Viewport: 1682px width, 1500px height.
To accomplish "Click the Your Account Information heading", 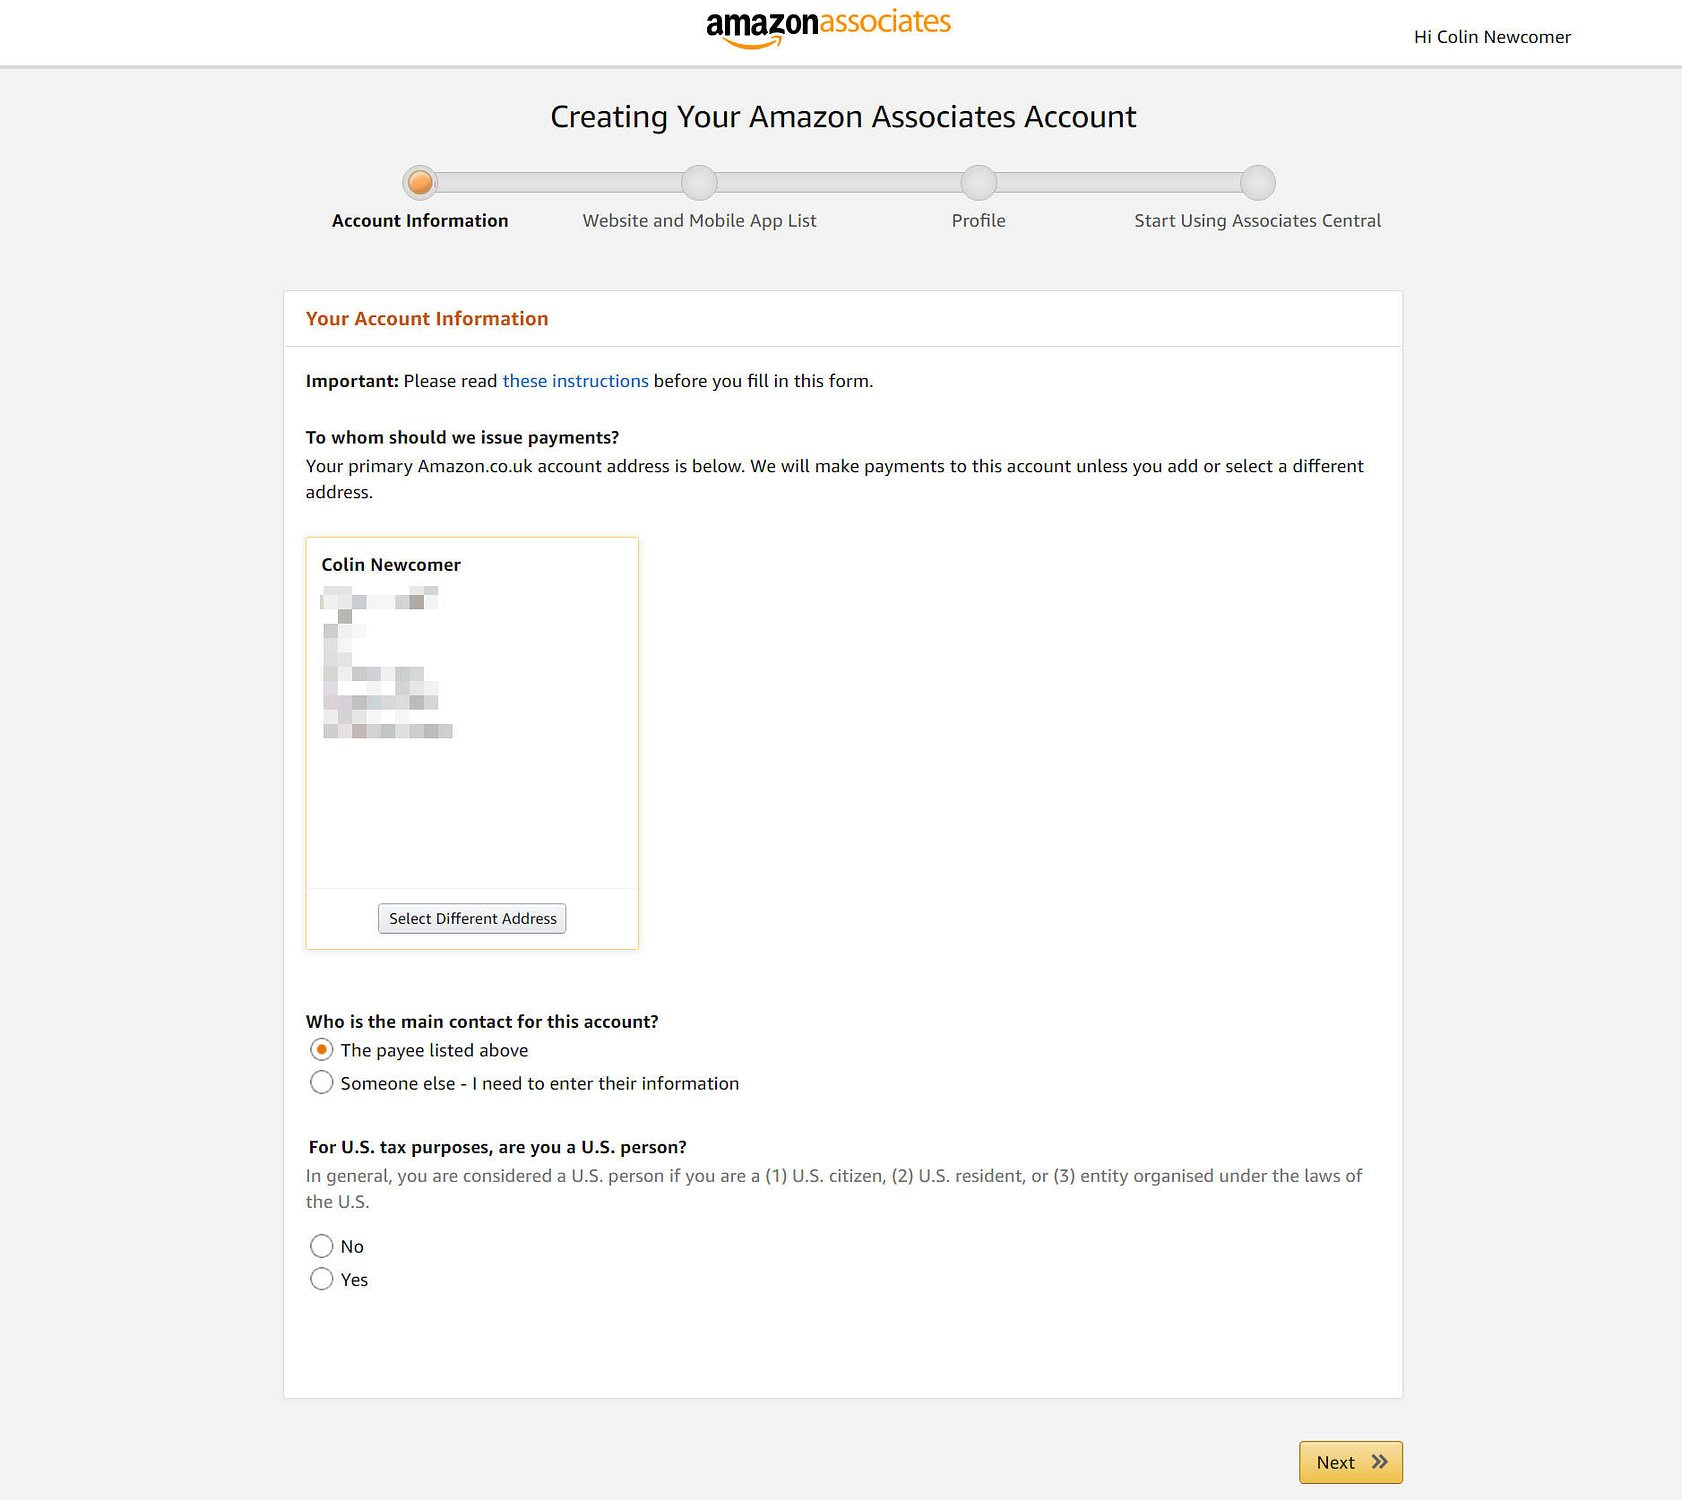I will point(427,318).
